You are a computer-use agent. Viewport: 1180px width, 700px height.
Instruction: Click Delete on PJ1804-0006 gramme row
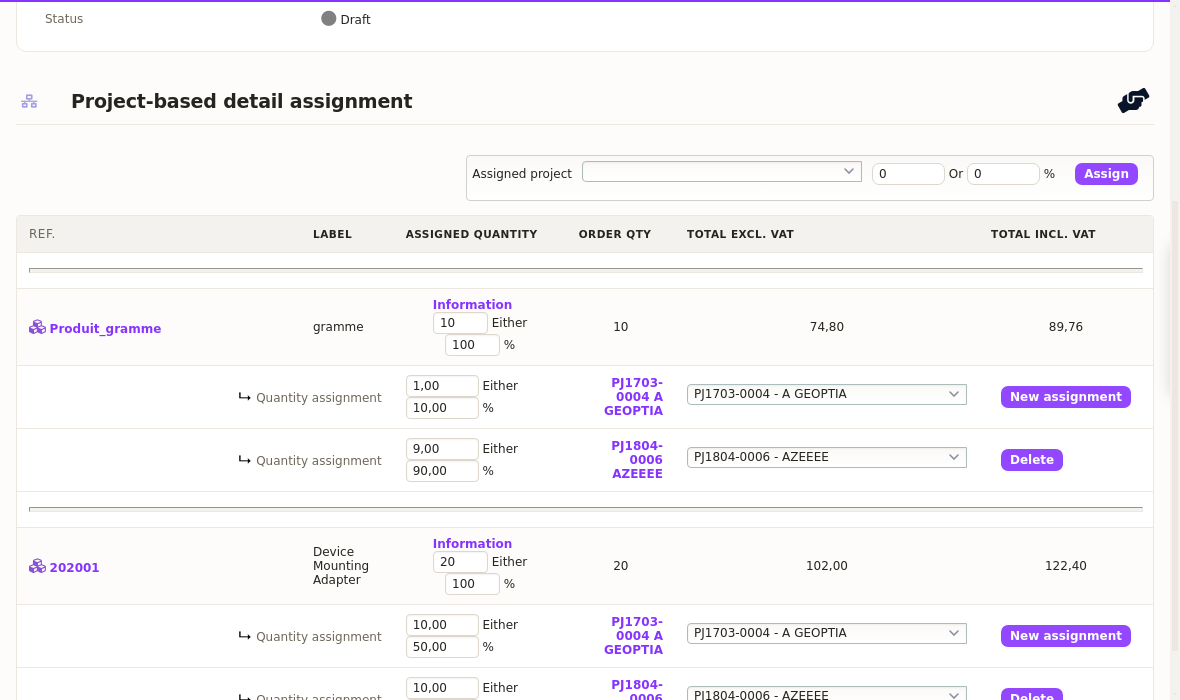point(1031,460)
